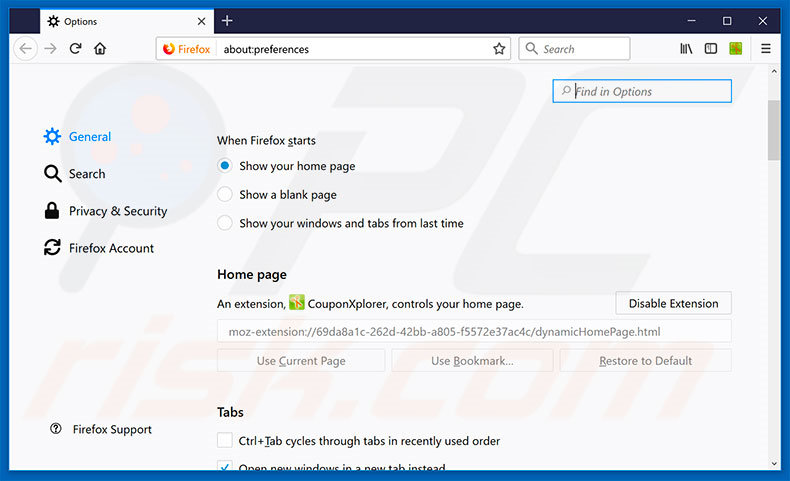The height and width of the screenshot is (481, 790).
Task: Reload the current page
Action: (76, 49)
